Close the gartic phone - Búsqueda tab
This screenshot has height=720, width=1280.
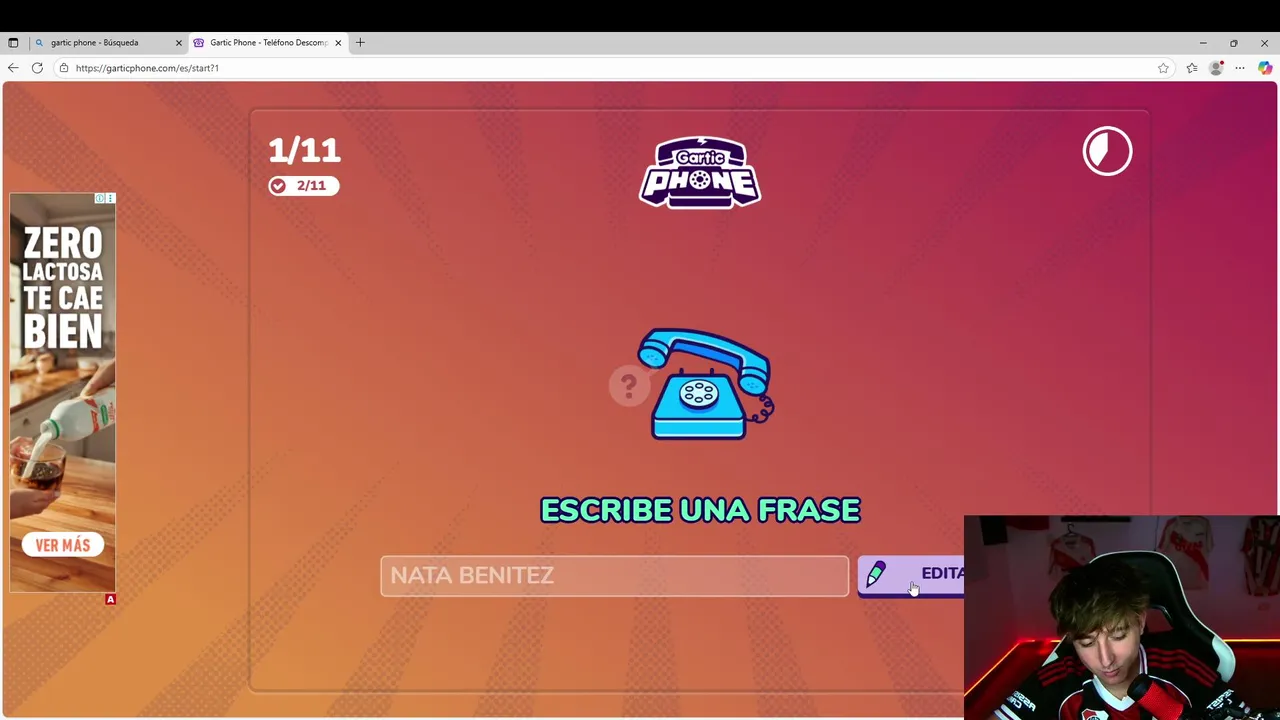tap(179, 43)
